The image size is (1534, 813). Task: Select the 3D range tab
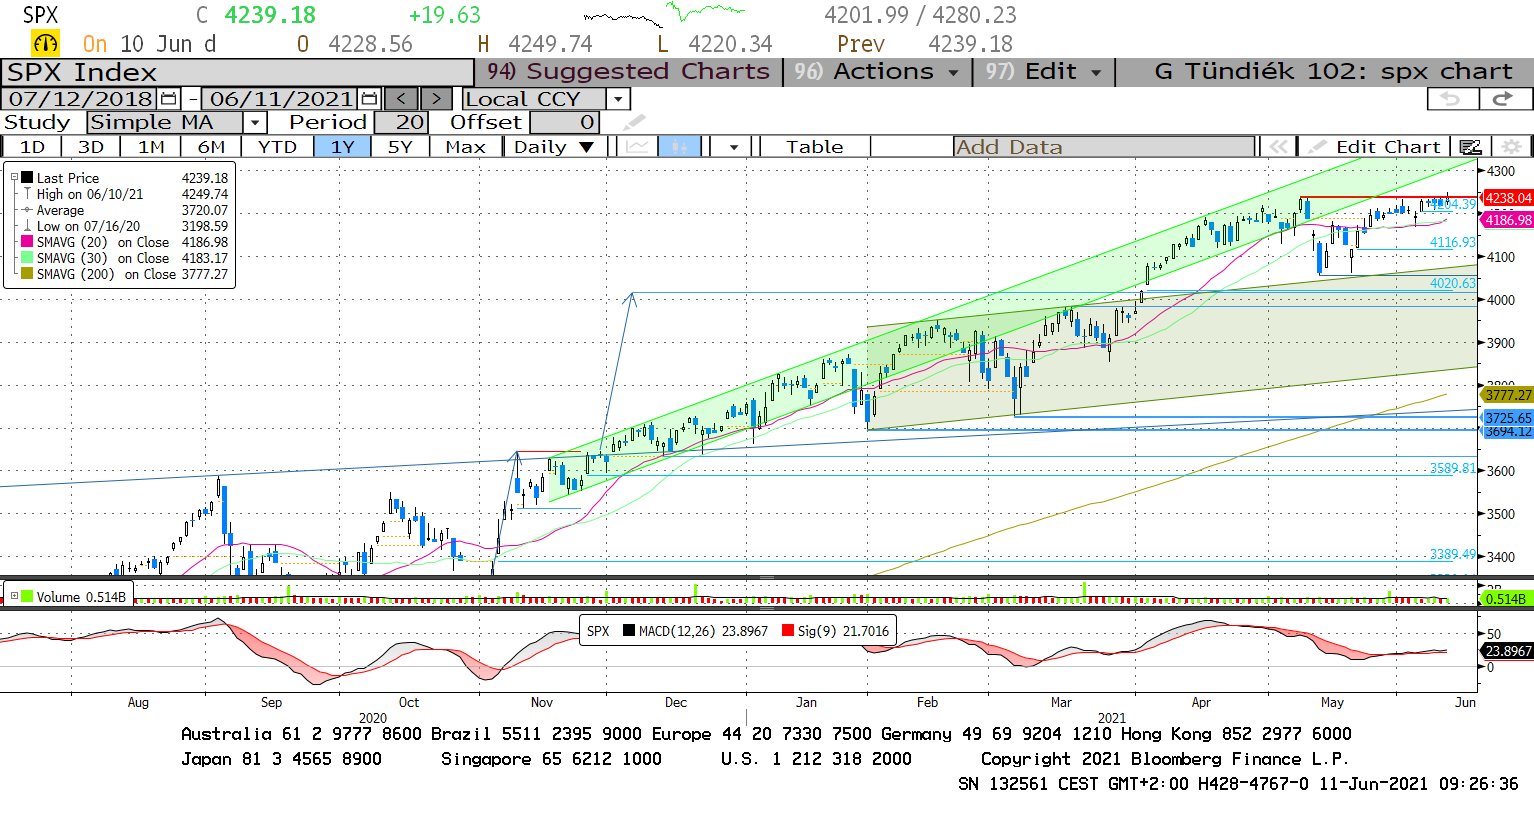[x=91, y=147]
